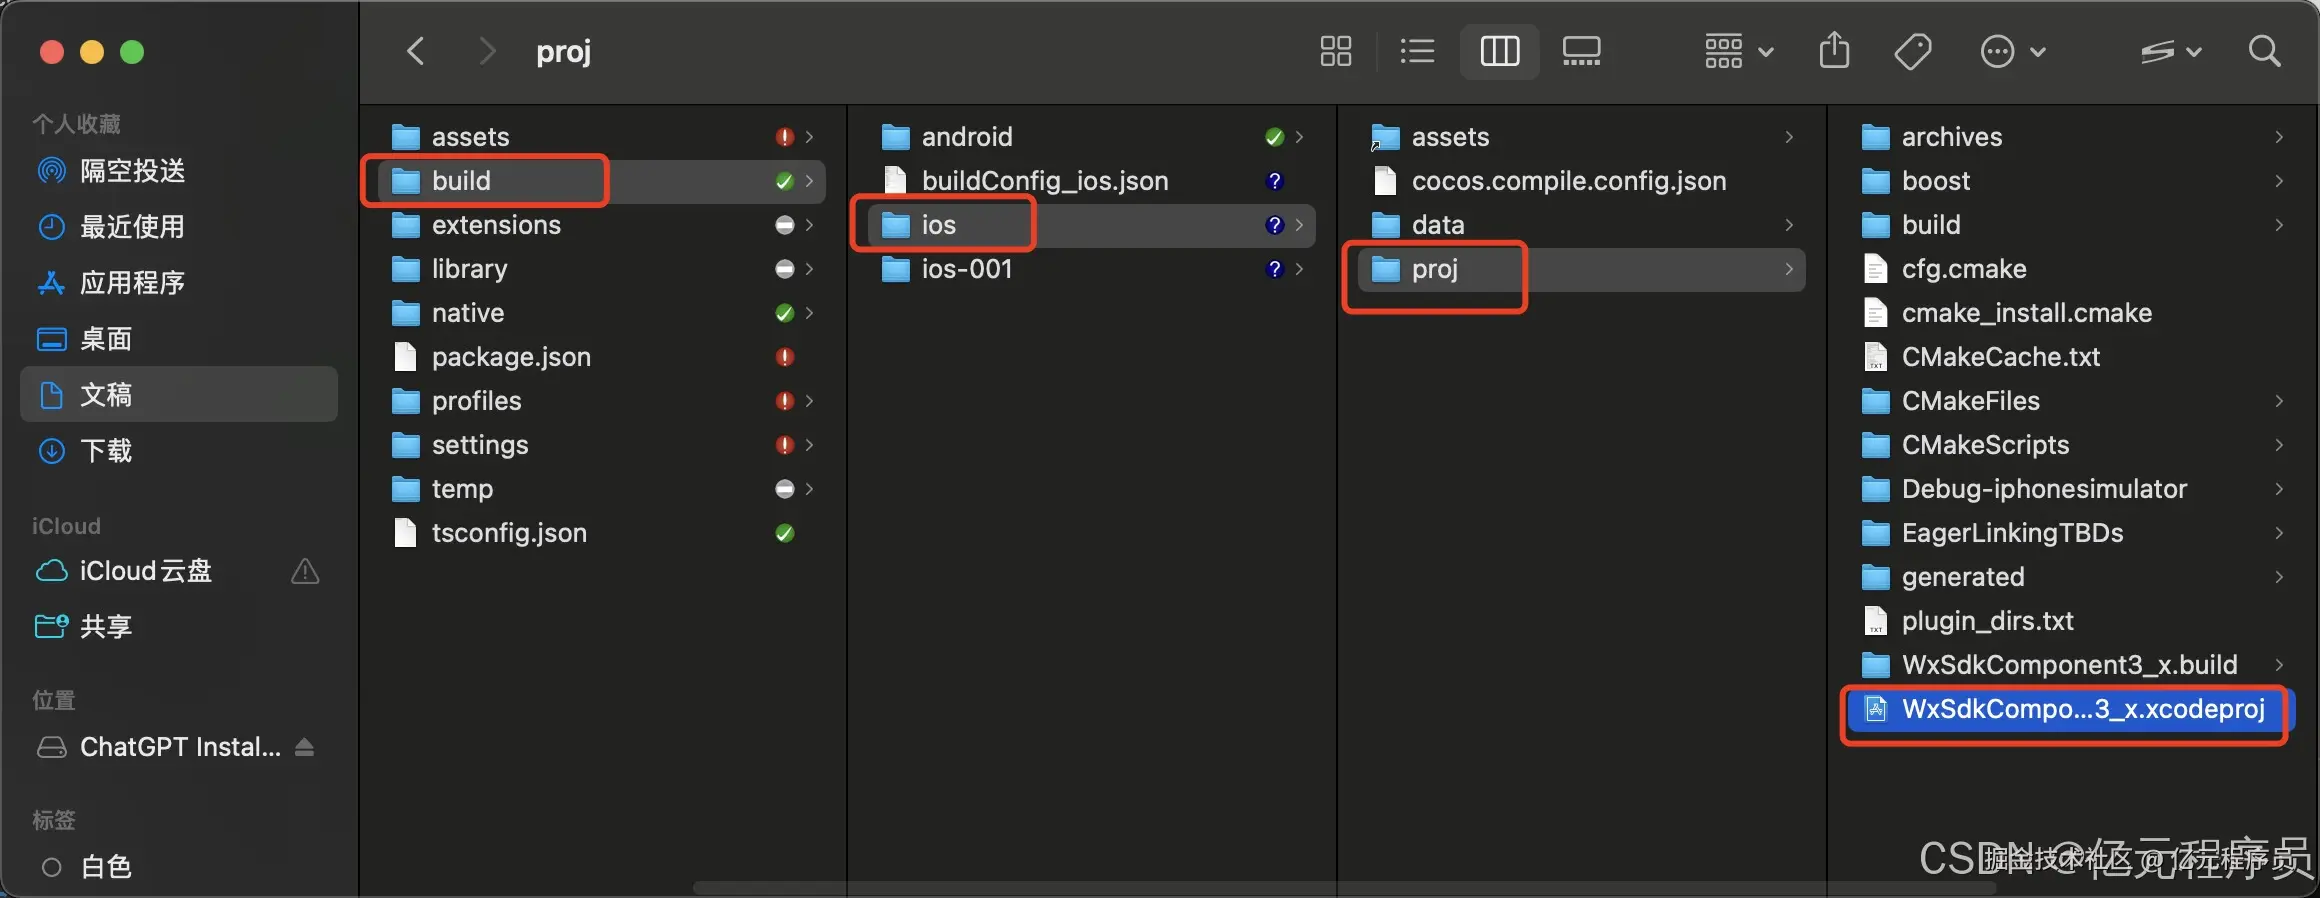Select the ios-001 folder
Image resolution: width=2320 pixels, height=898 pixels.
click(x=1090, y=269)
